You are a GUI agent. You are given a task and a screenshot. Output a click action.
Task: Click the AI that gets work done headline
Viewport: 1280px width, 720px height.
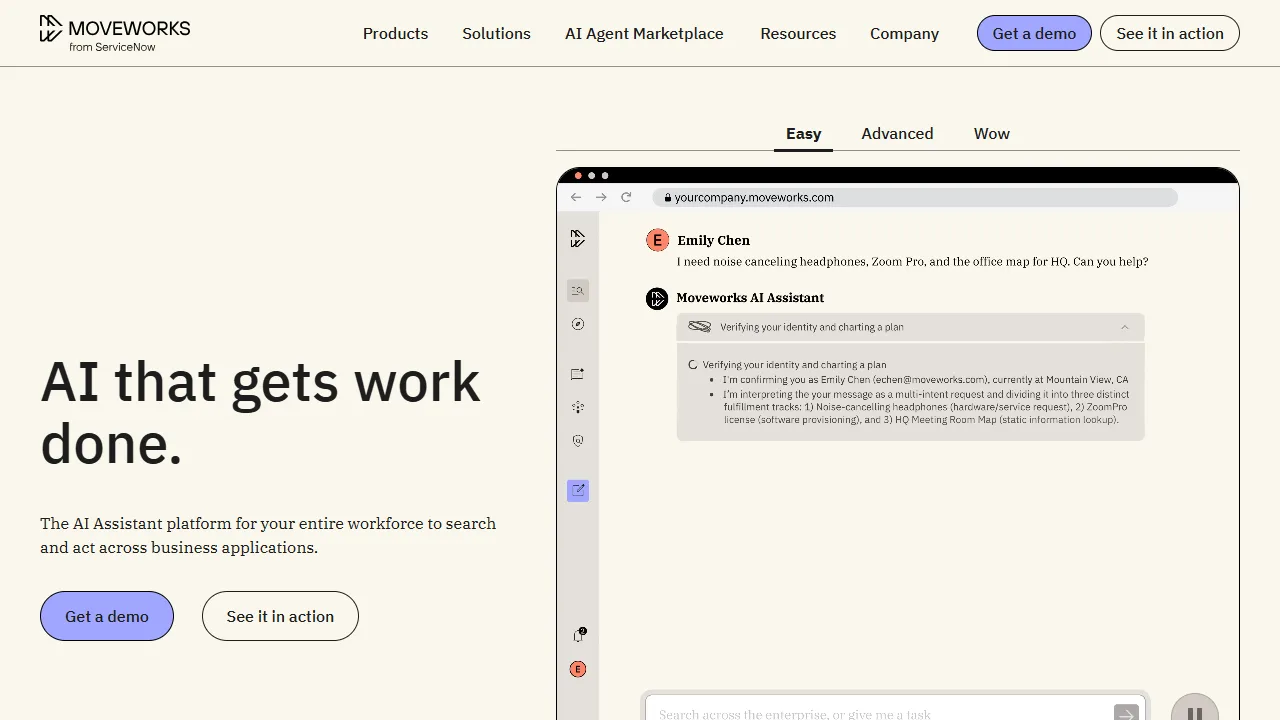pyautogui.click(x=260, y=412)
